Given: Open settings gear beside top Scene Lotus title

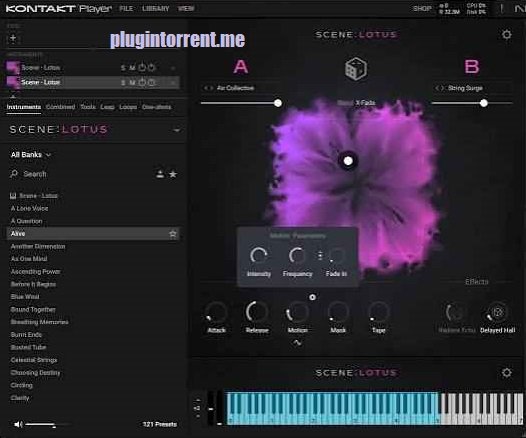Looking at the screenshot, I should point(507,34).
